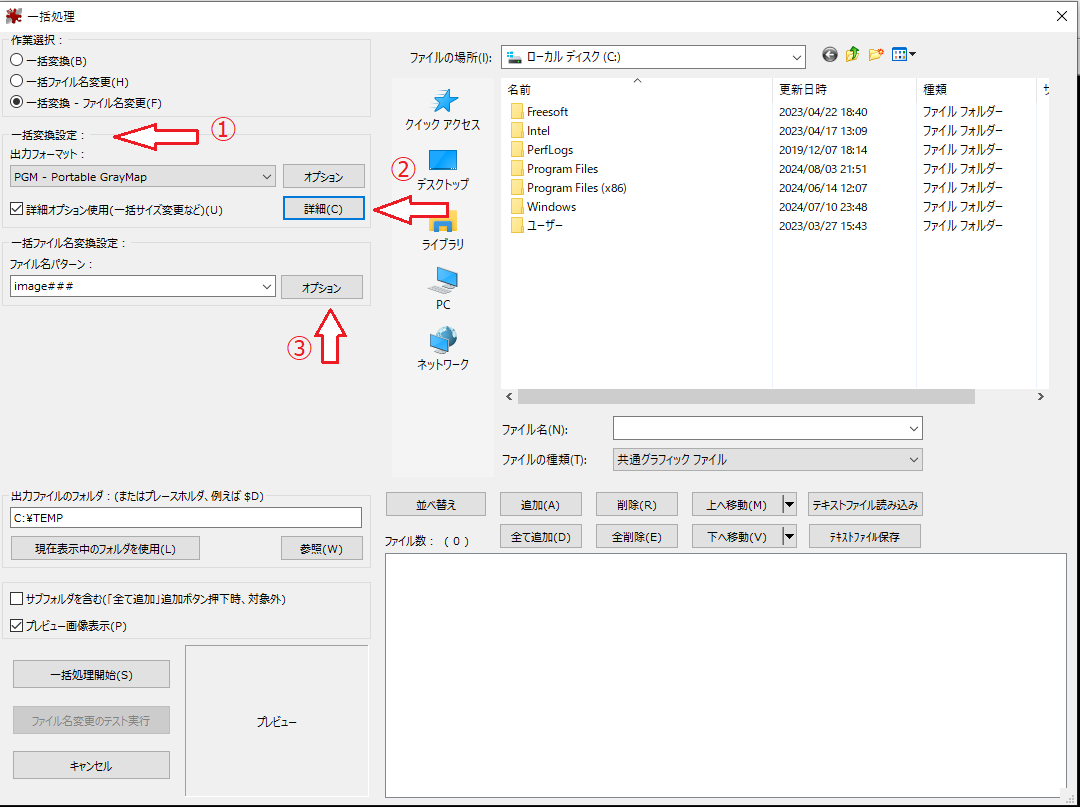Select the PC icon in places bar

coord(443,281)
